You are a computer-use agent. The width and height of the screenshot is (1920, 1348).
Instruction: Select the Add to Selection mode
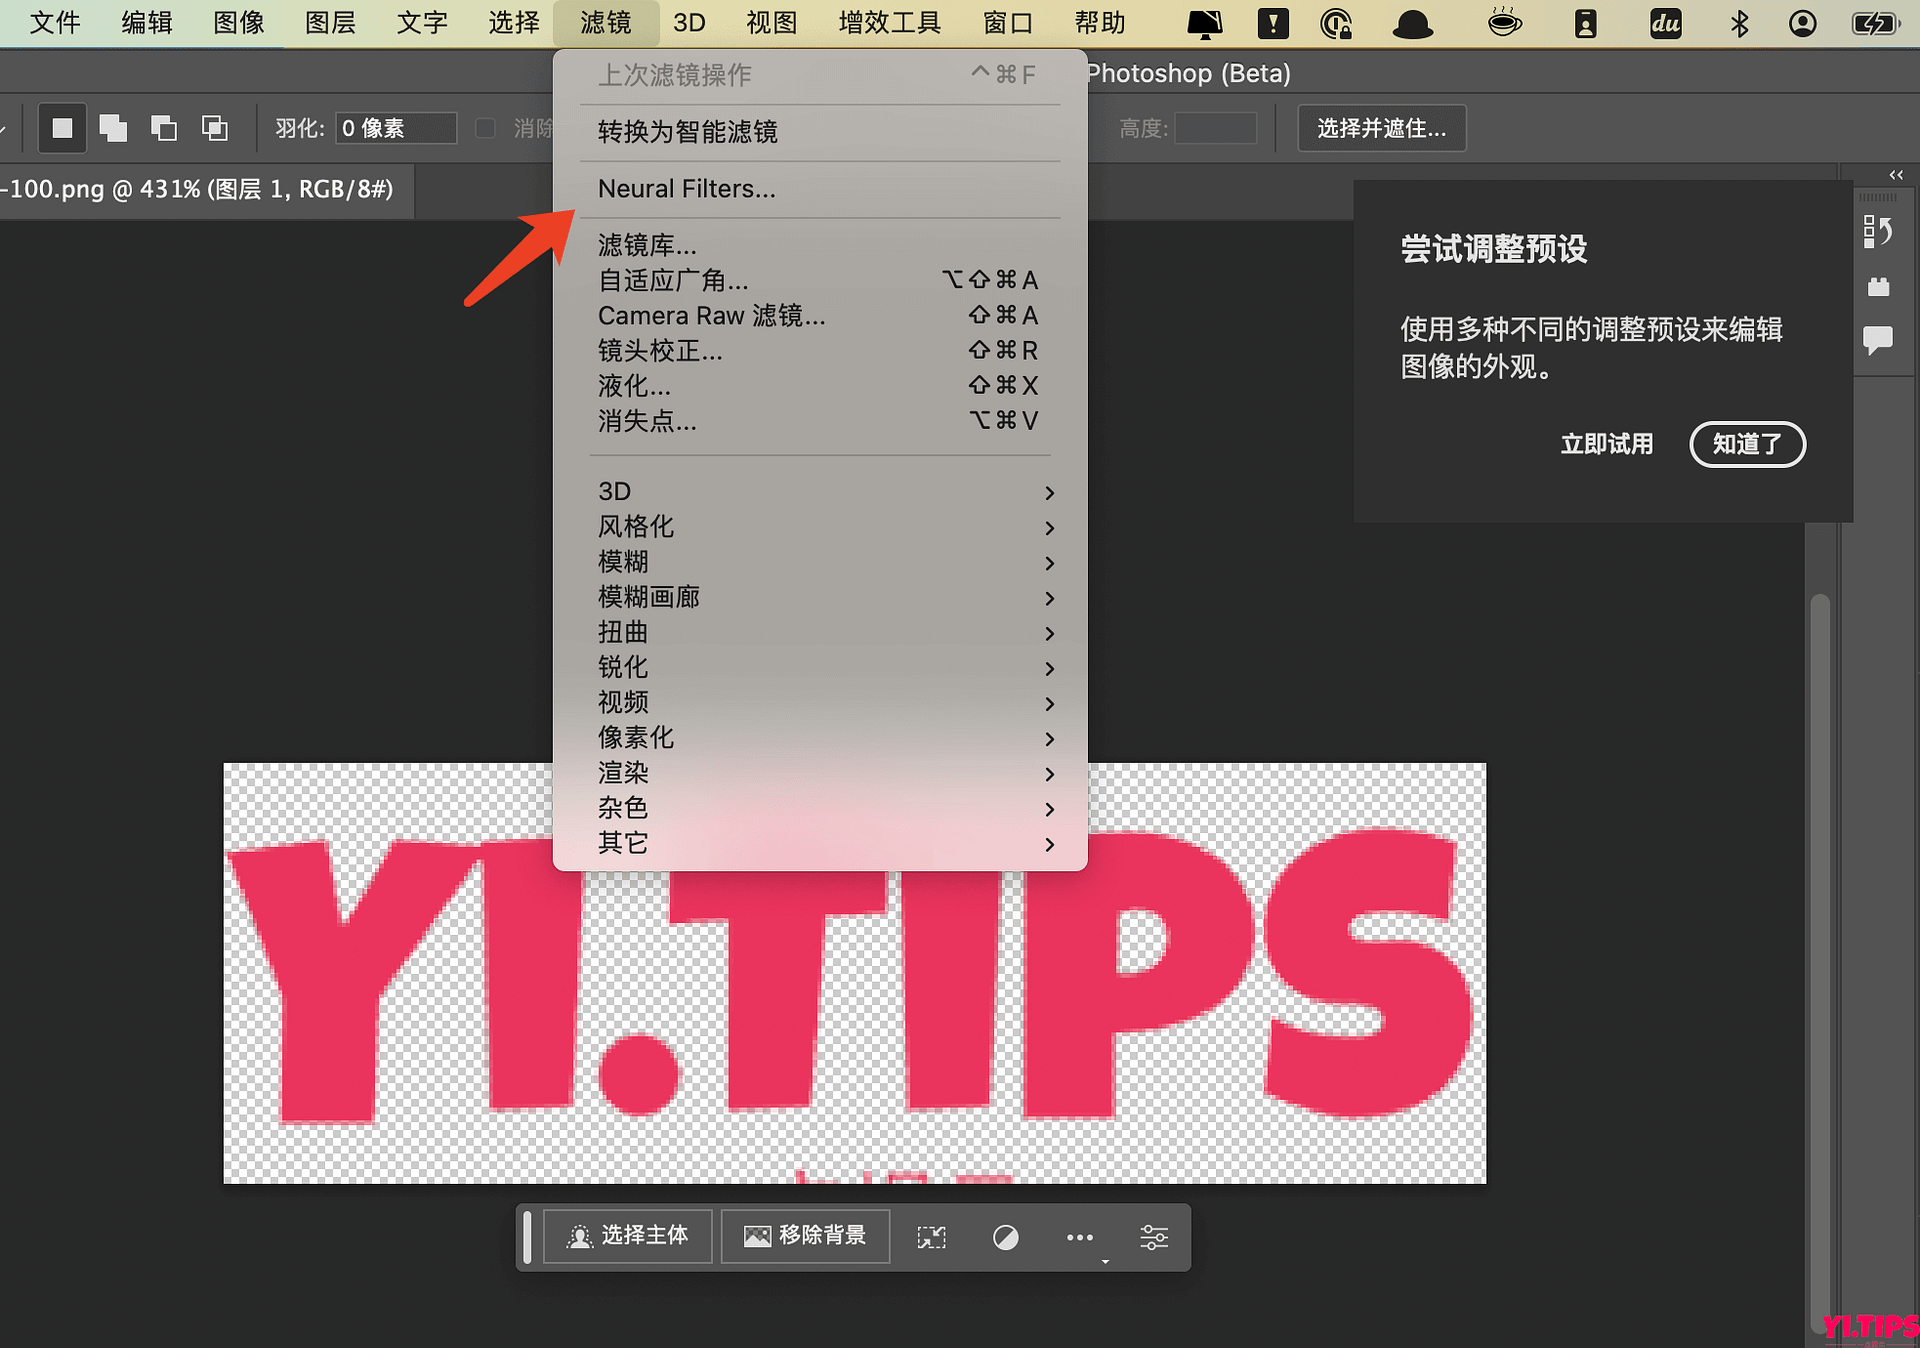tap(112, 128)
